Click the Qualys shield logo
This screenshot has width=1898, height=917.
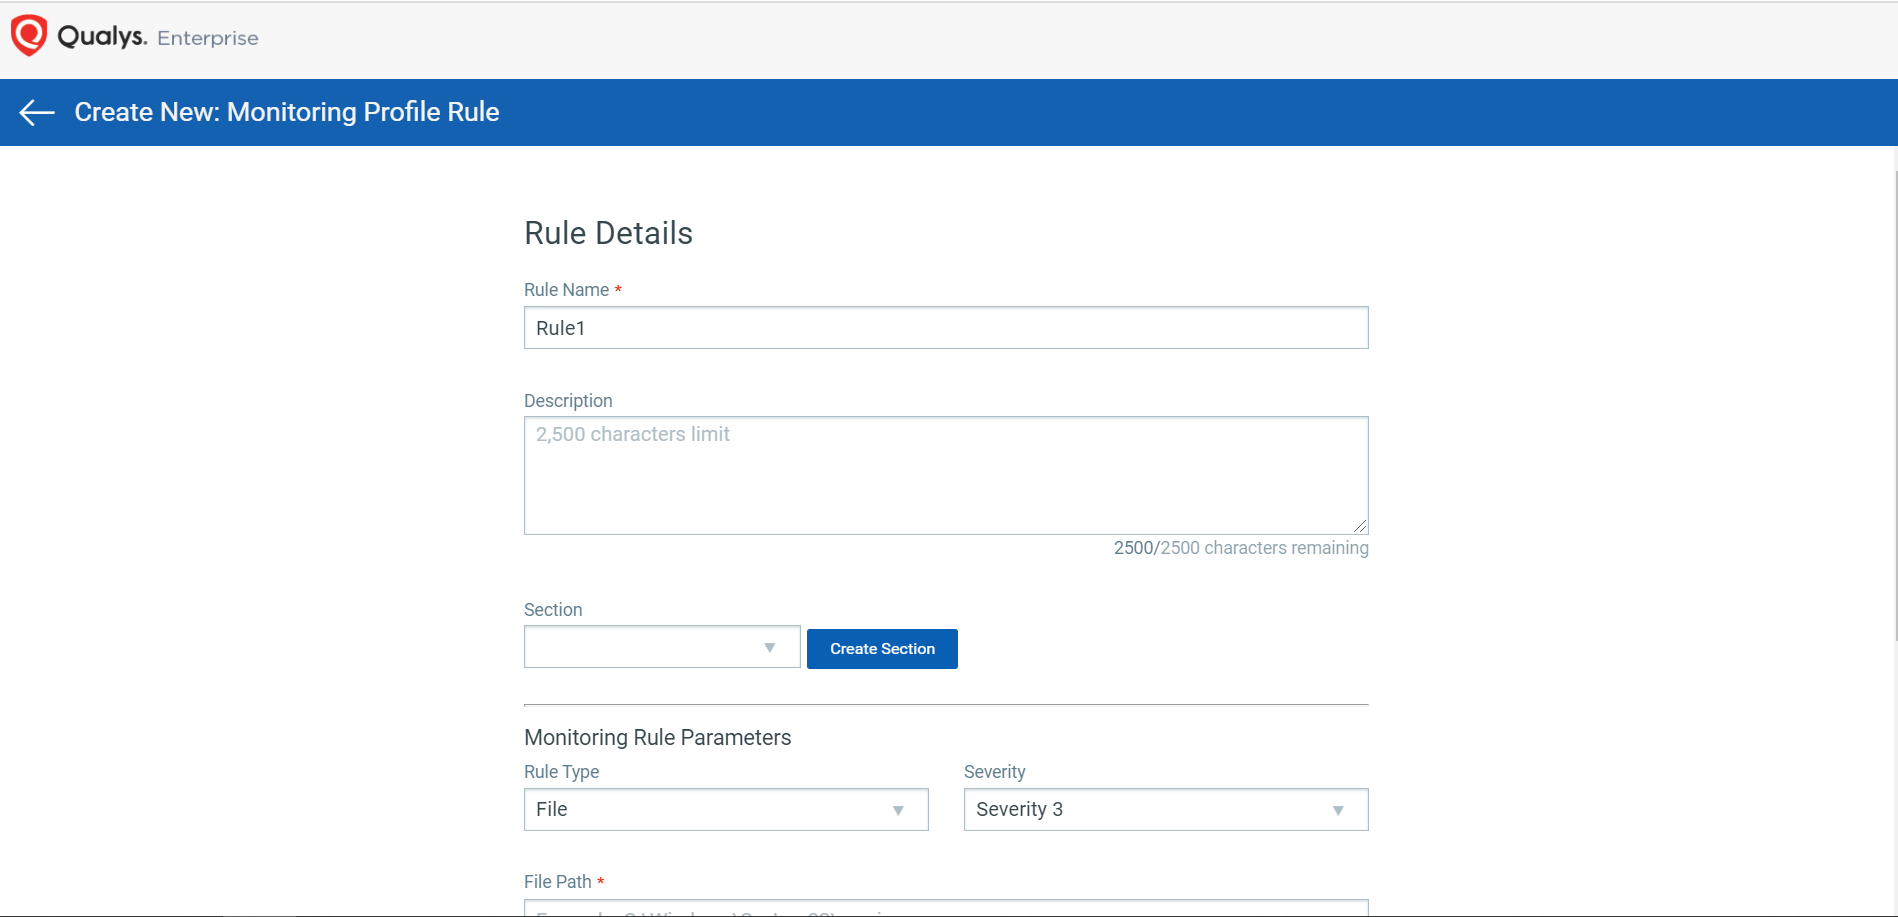(29, 36)
